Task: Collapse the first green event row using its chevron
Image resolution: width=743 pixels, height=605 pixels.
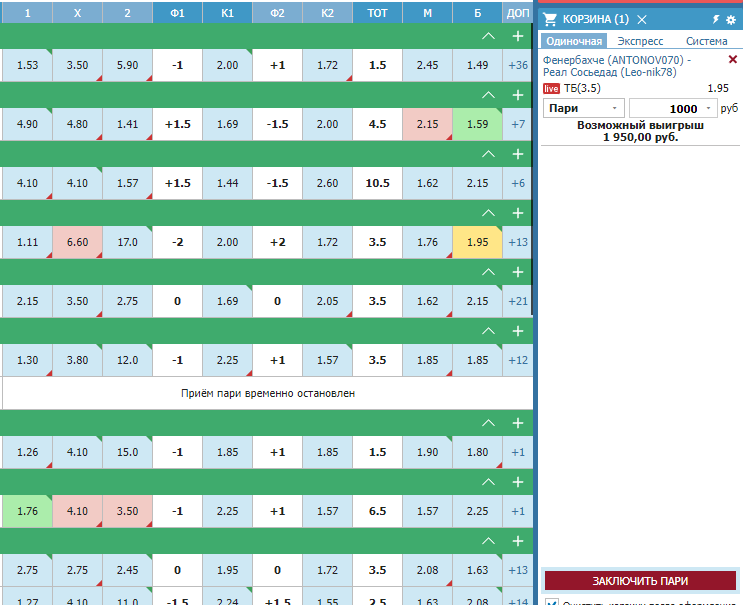Action: tap(488, 36)
